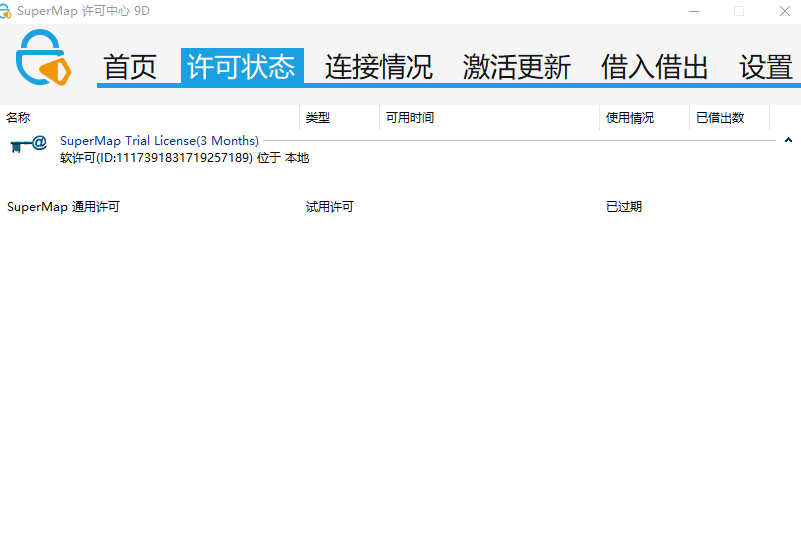This screenshot has height=556, width=801.
Task: Click the 使用情况 column header
Action: [630, 118]
